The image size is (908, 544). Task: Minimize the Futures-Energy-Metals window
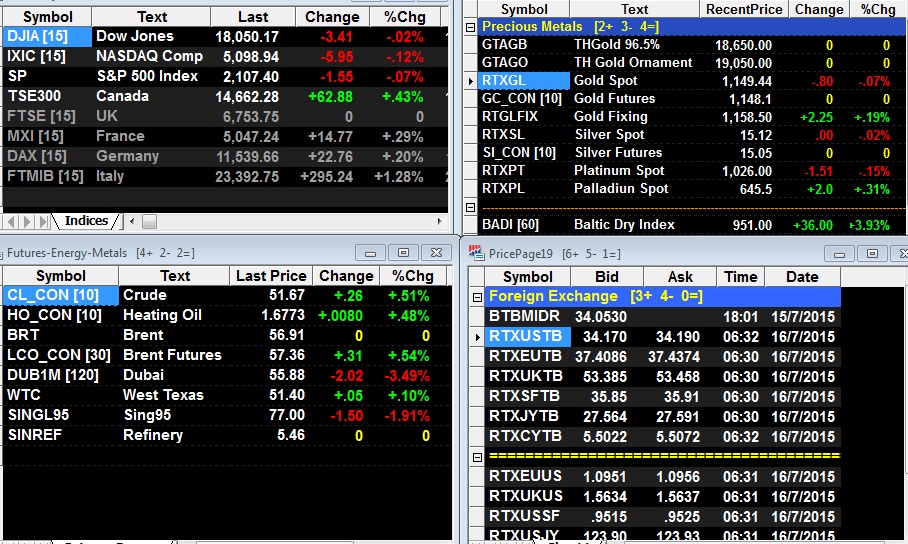click(x=371, y=253)
